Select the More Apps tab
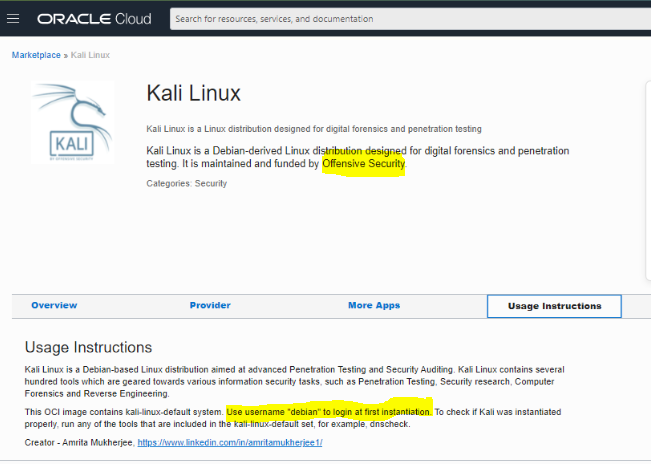Screen dimensions: 651x464 (374, 305)
